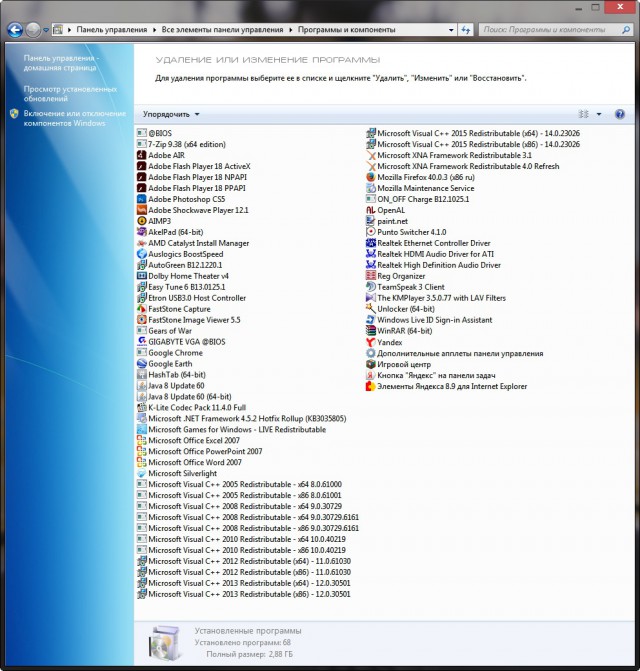The width and height of the screenshot is (640, 671).
Task: Select Adobe Flash Player 18 ActiveX entry
Action: [x=194, y=166]
